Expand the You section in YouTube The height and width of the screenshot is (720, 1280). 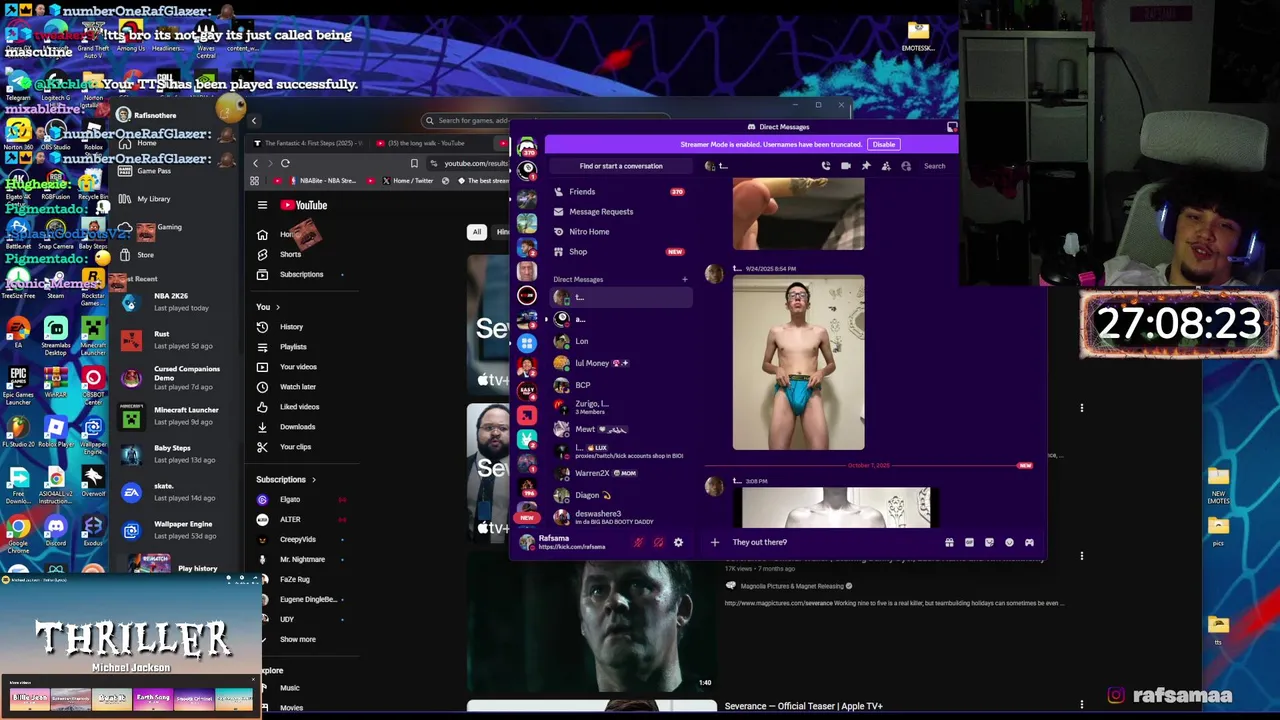point(267,307)
